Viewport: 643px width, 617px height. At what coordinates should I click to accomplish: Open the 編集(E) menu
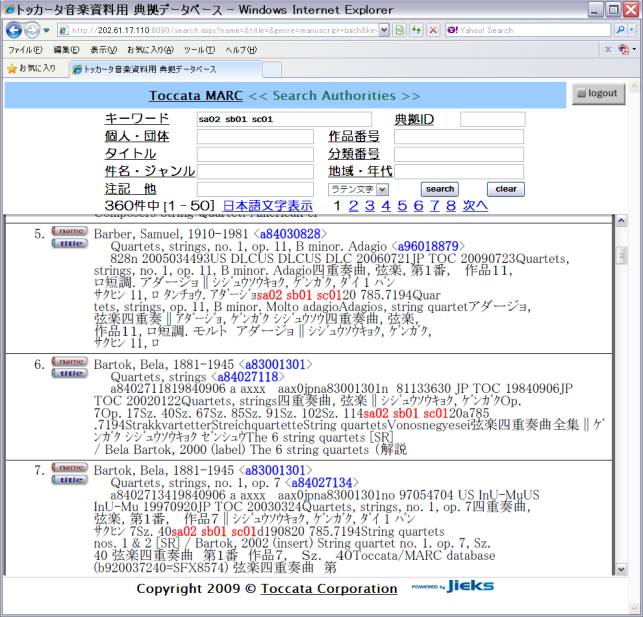click(x=66, y=50)
